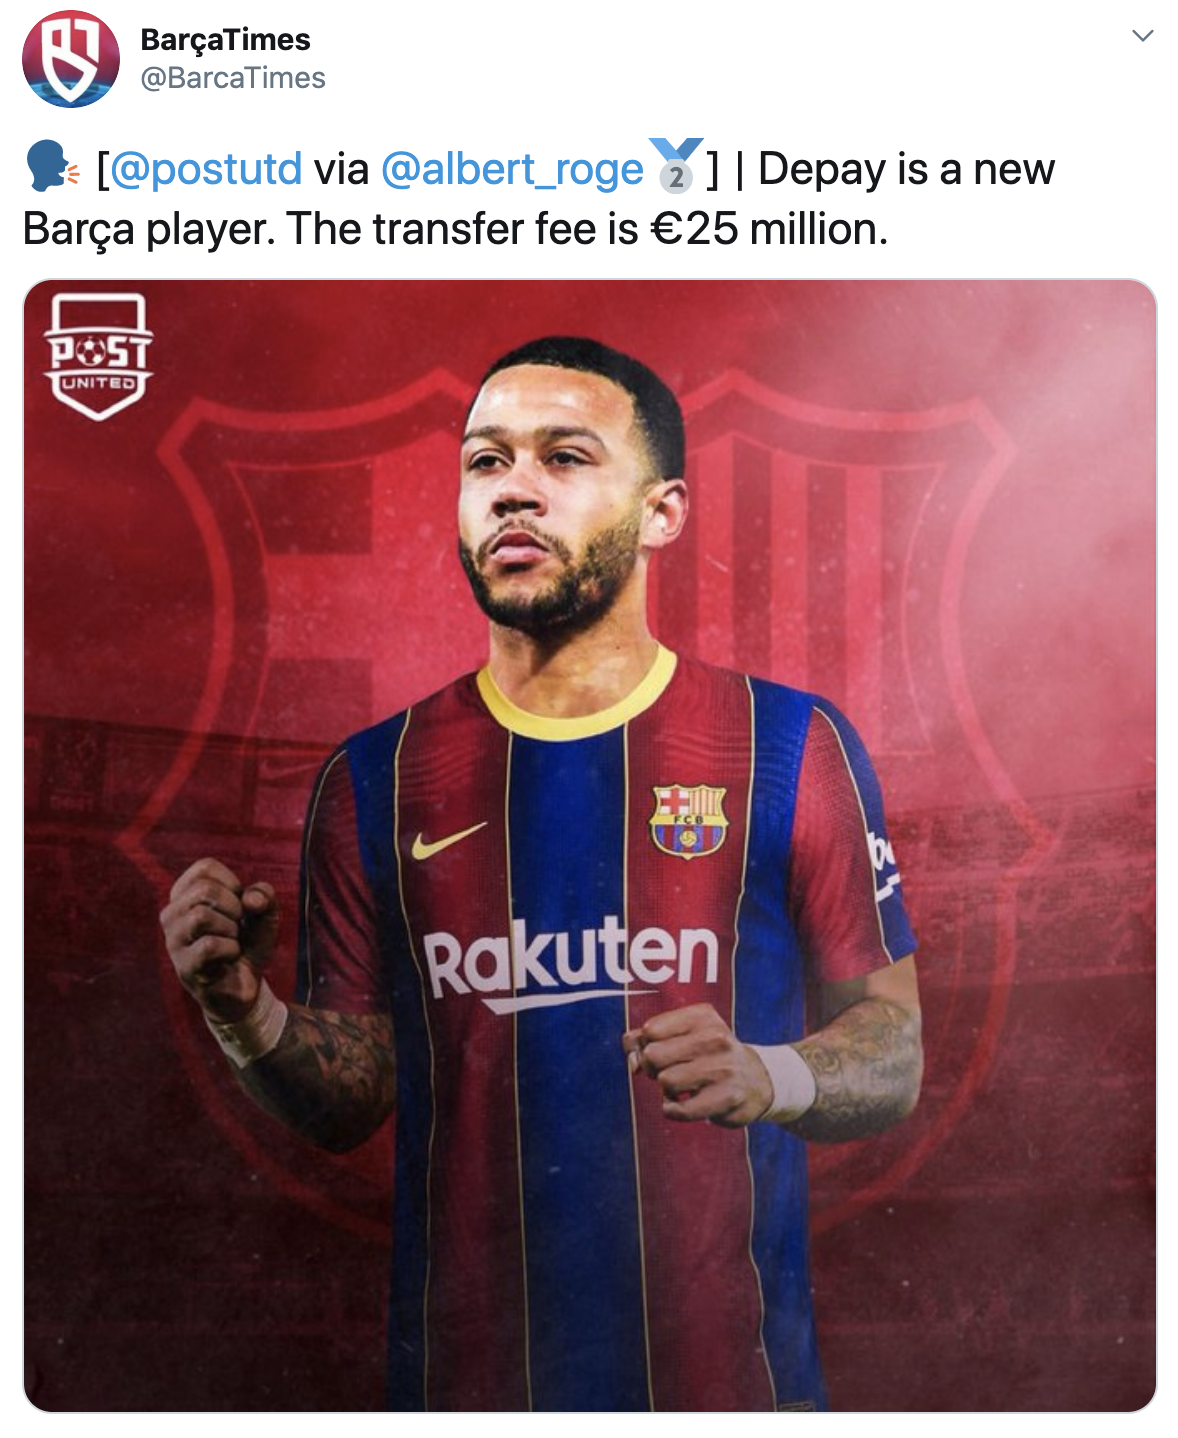
Task: Click the second-place medal emoji
Action: [677, 165]
